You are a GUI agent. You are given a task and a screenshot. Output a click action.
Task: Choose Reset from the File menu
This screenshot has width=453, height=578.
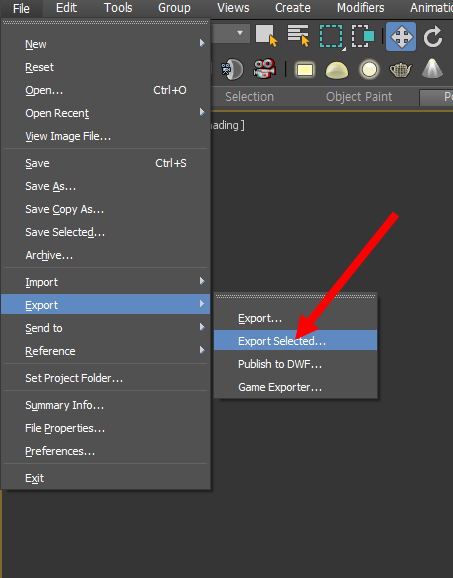coord(106,67)
